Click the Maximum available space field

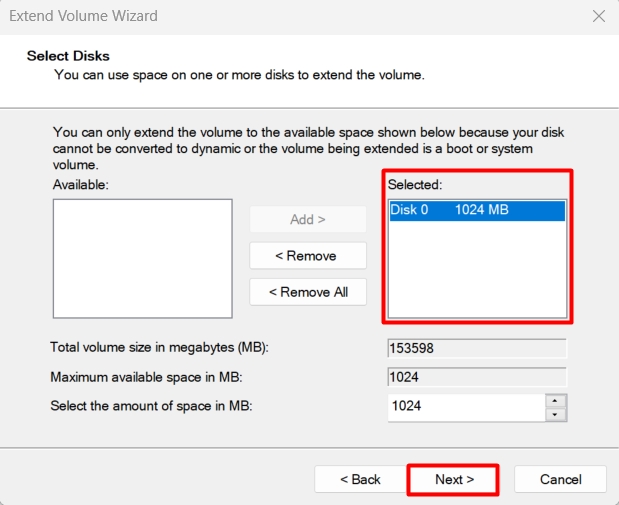point(476,377)
